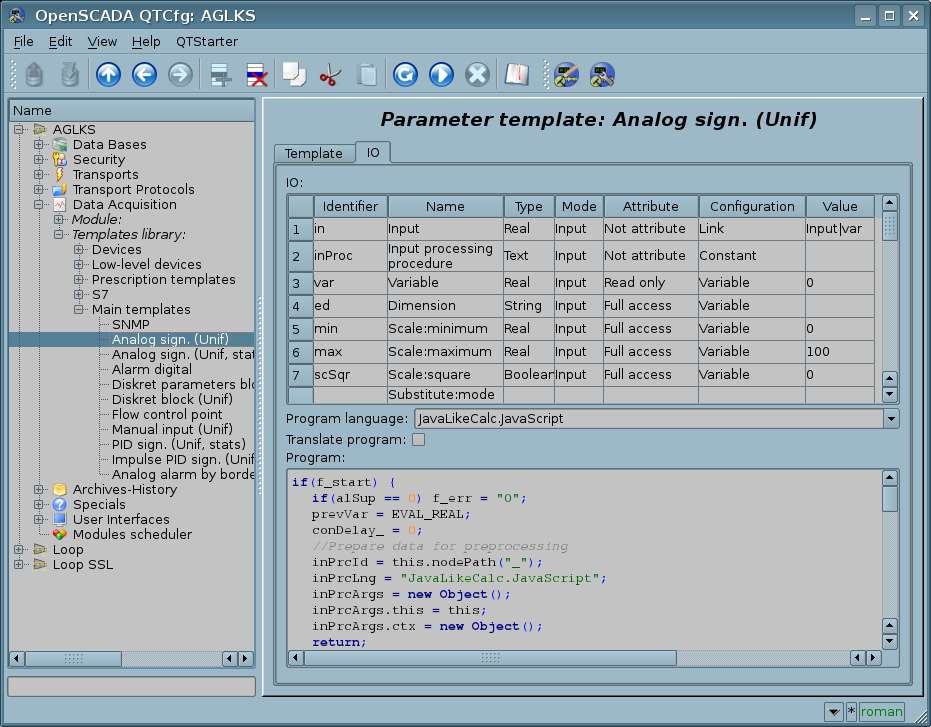Click the roman user button in status bar
Image resolution: width=931 pixels, height=727 pixels.
click(881, 712)
